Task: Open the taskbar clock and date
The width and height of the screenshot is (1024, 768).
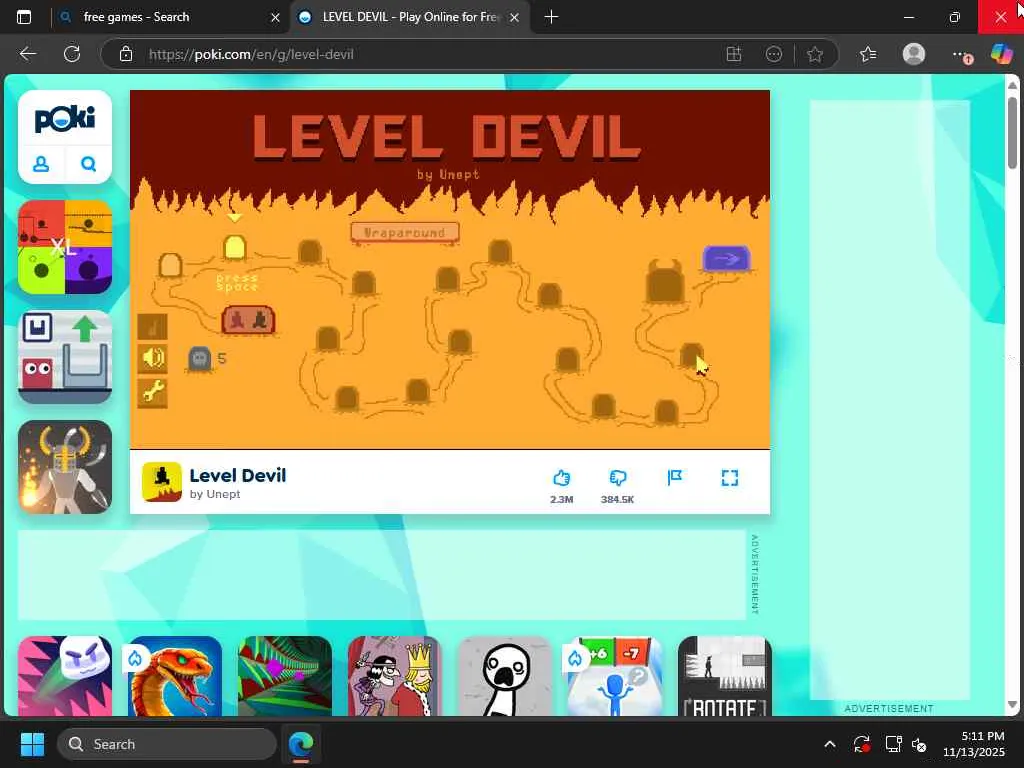Action: 974,744
